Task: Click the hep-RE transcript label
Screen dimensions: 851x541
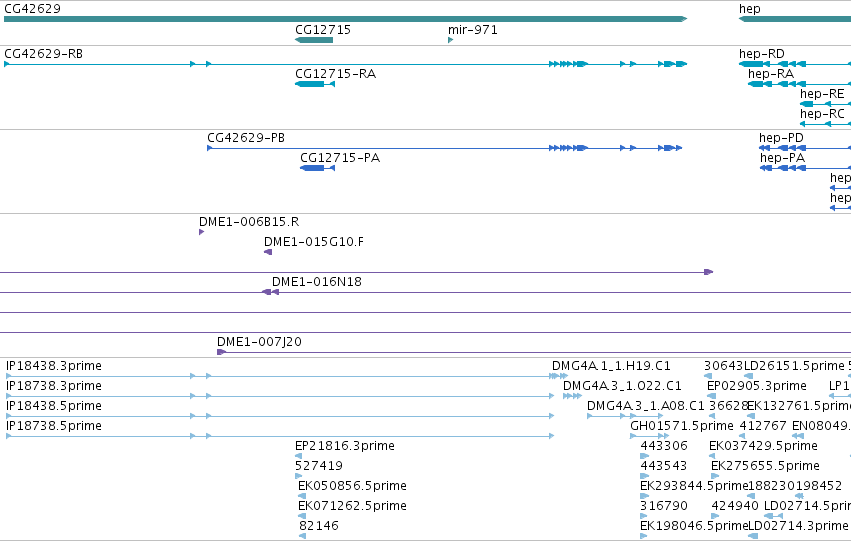Action: pyautogui.click(x=822, y=94)
